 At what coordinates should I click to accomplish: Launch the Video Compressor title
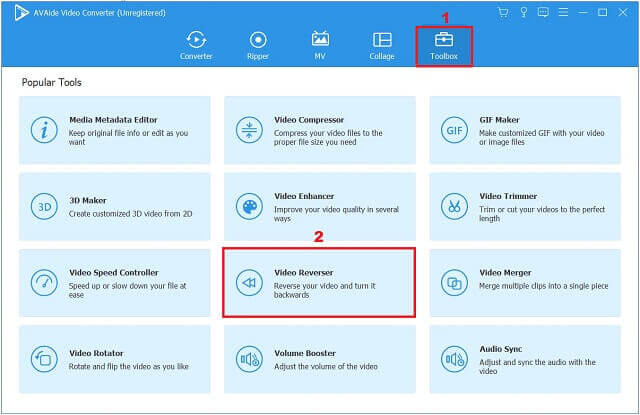(x=309, y=120)
